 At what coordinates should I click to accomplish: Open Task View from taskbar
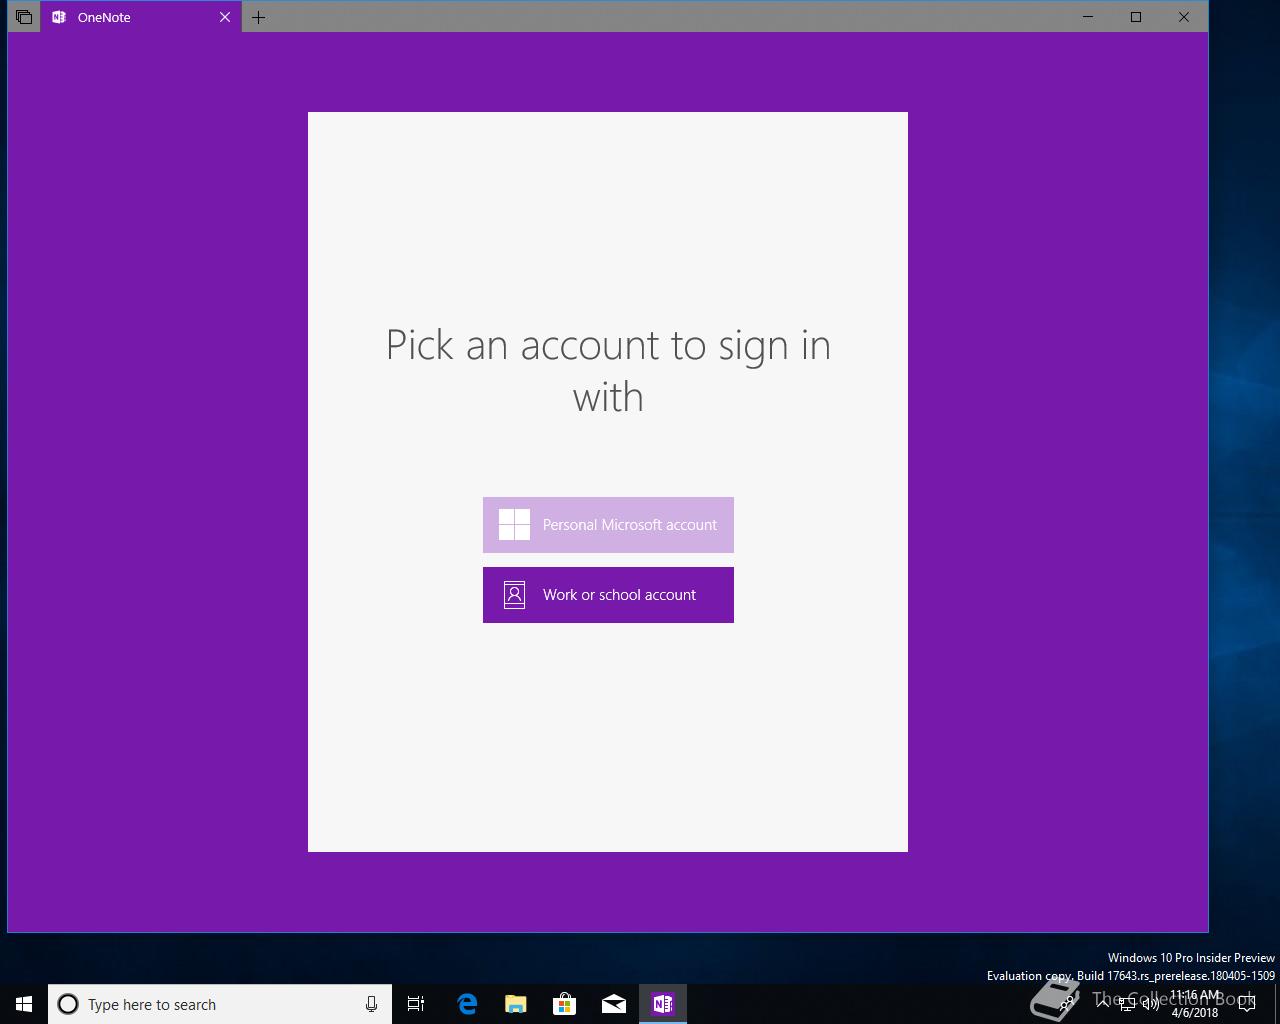point(416,1004)
